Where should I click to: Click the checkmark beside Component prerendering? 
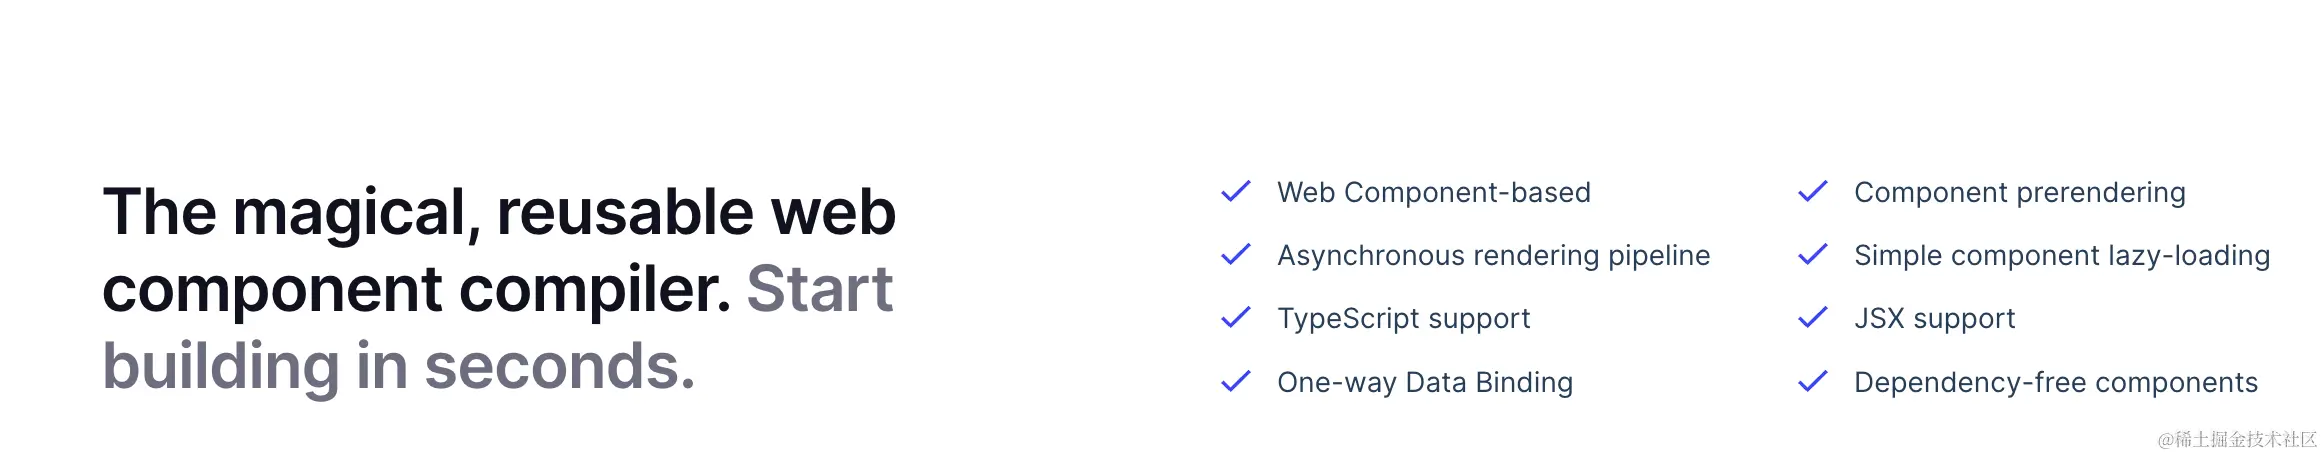coord(1813,191)
